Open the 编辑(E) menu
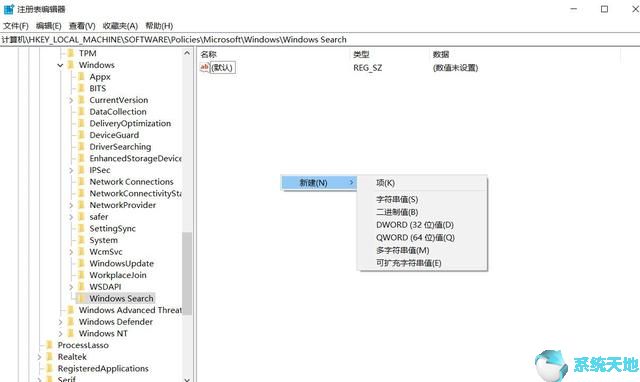This screenshot has height=382, width=640. click(49, 26)
